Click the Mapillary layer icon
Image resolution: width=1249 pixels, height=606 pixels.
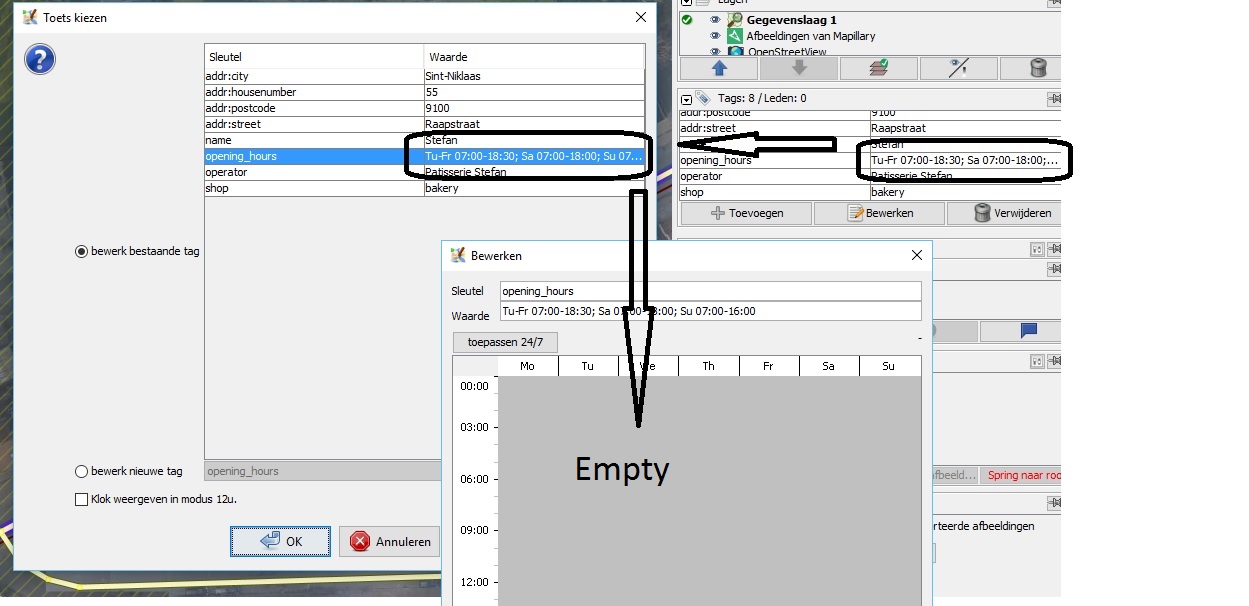(x=735, y=36)
